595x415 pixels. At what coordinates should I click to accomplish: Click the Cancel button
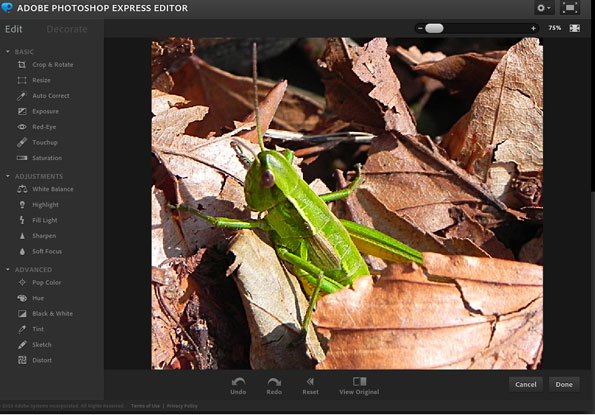[526, 384]
